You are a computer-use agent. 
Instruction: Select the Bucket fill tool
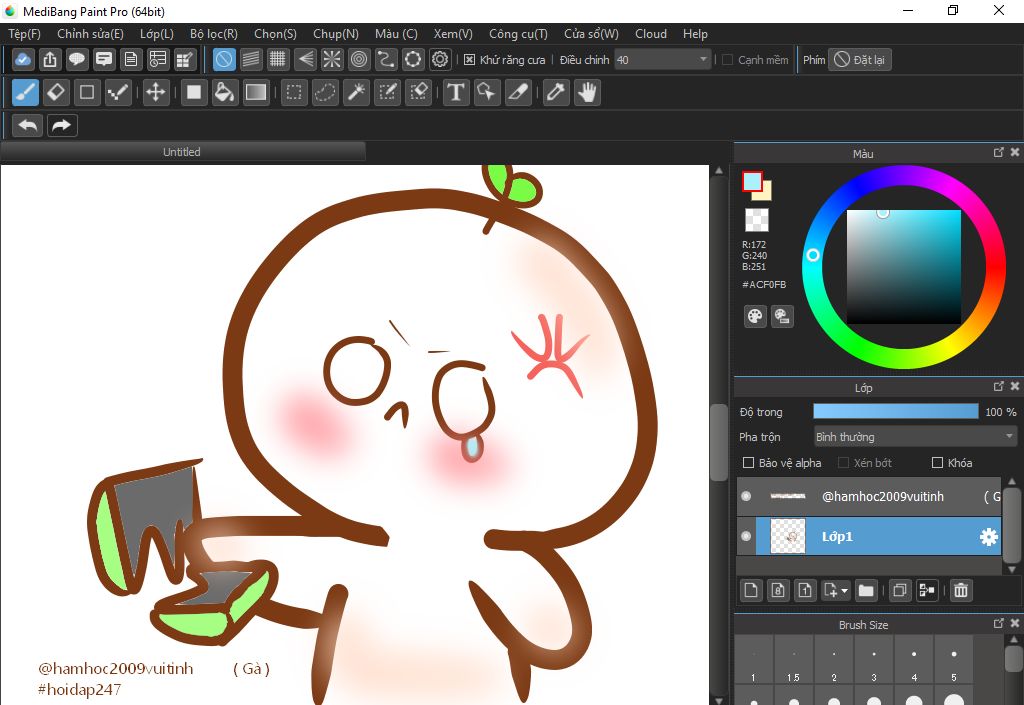pyautogui.click(x=224, y=92)
